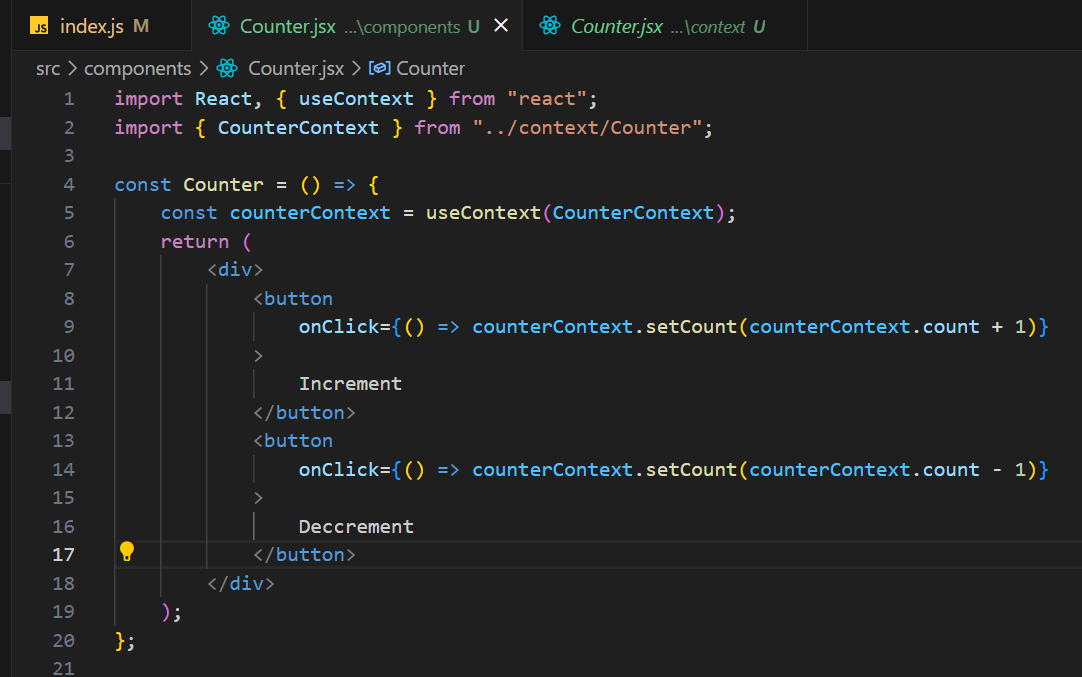This screenshot has width=1082, height=677.
Task: Click the React import name on line 1
Action: click(x=223, y=99)
